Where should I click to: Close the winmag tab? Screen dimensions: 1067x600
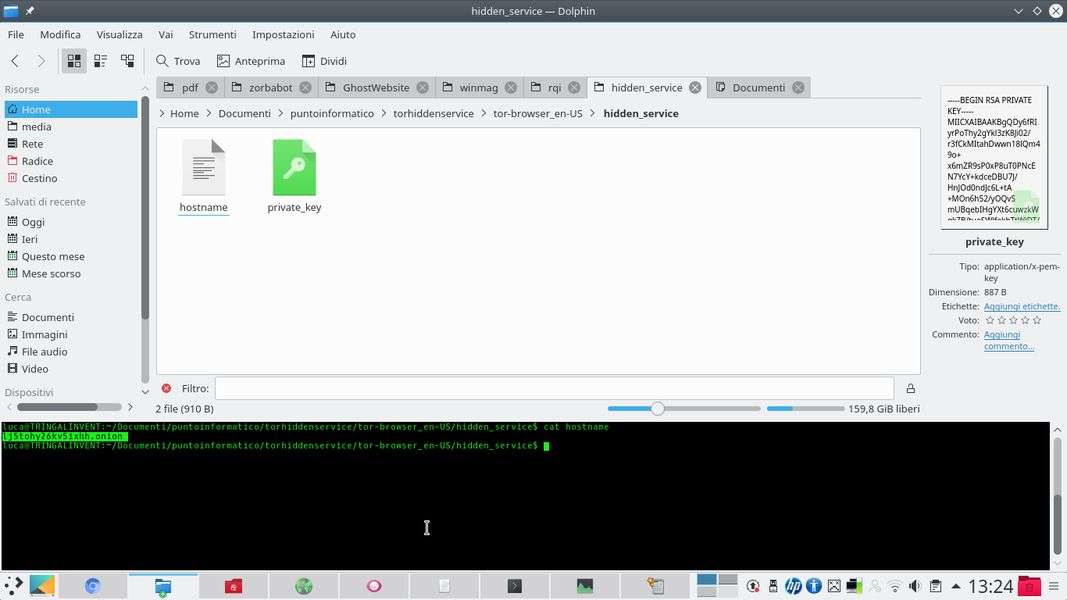tap(511, 88)
